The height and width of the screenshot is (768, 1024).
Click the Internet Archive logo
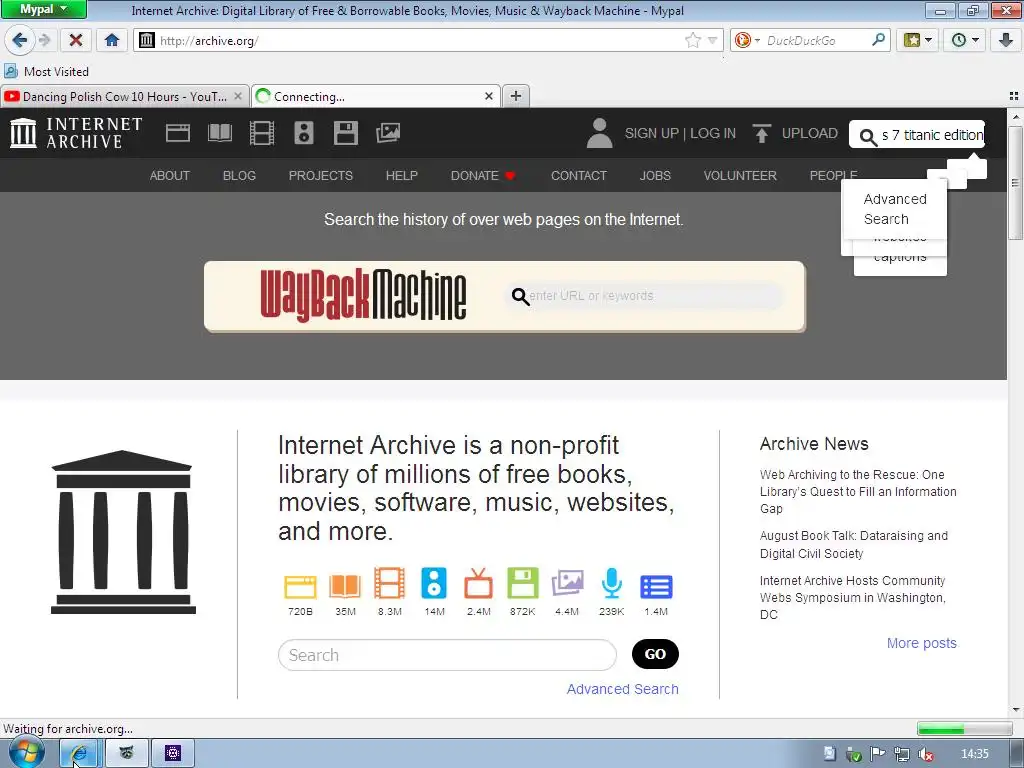[x=76, y=133]
